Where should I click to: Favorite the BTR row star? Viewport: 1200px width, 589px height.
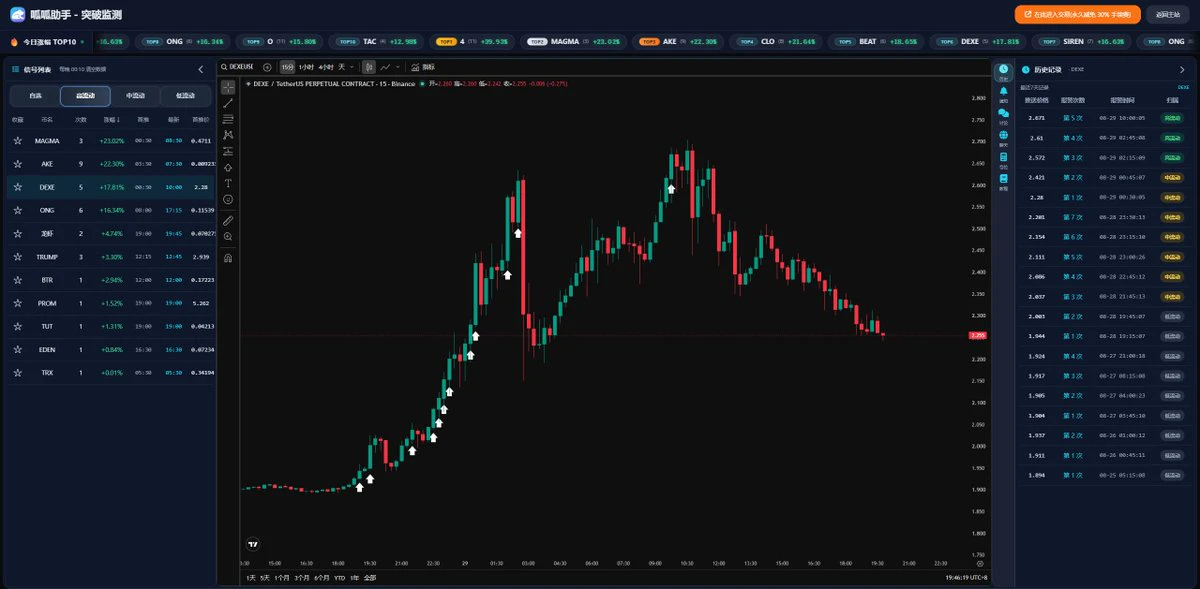click(x=17, y=280)
